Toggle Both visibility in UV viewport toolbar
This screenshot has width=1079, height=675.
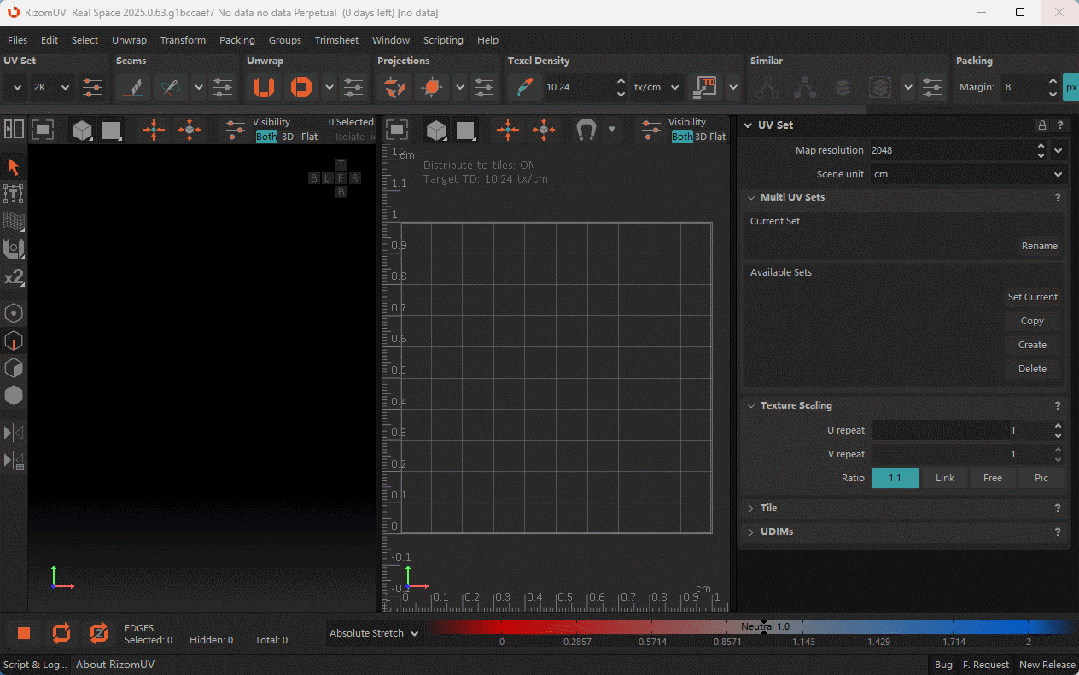pyautogui.click(x=682, y=136)
